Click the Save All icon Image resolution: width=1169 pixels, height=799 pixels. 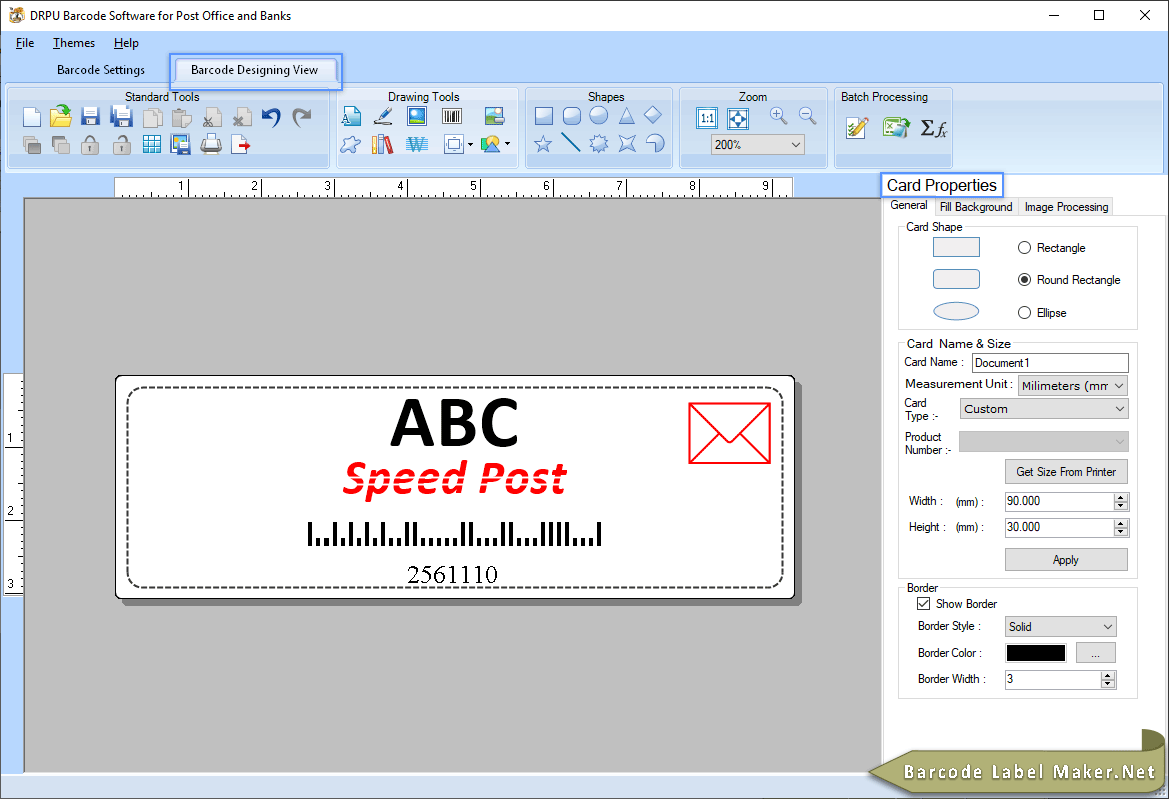coord(121,117)
